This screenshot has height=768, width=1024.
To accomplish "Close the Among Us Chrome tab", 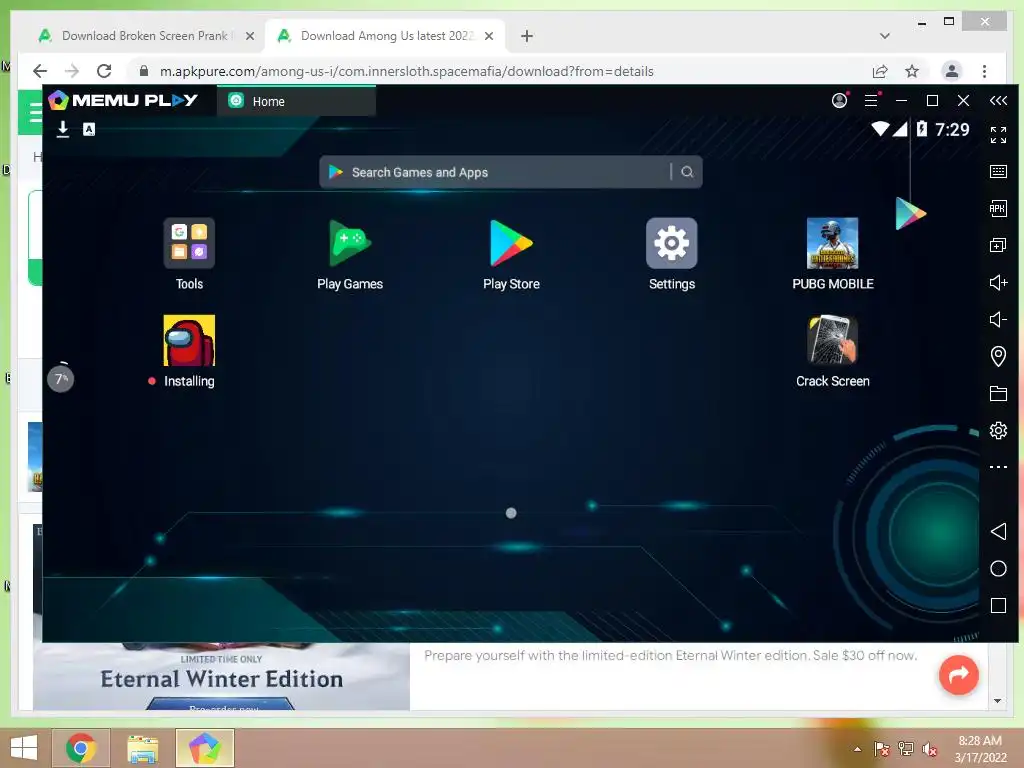I will [489, 36].
